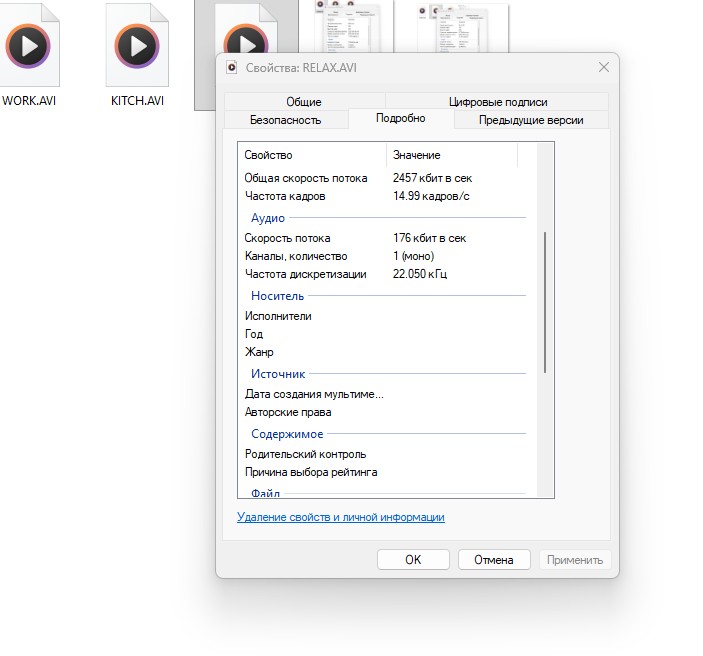Select the Родительский контроль row
The width and height of the screenshot is (703, 656).
[x=387, y=454]
